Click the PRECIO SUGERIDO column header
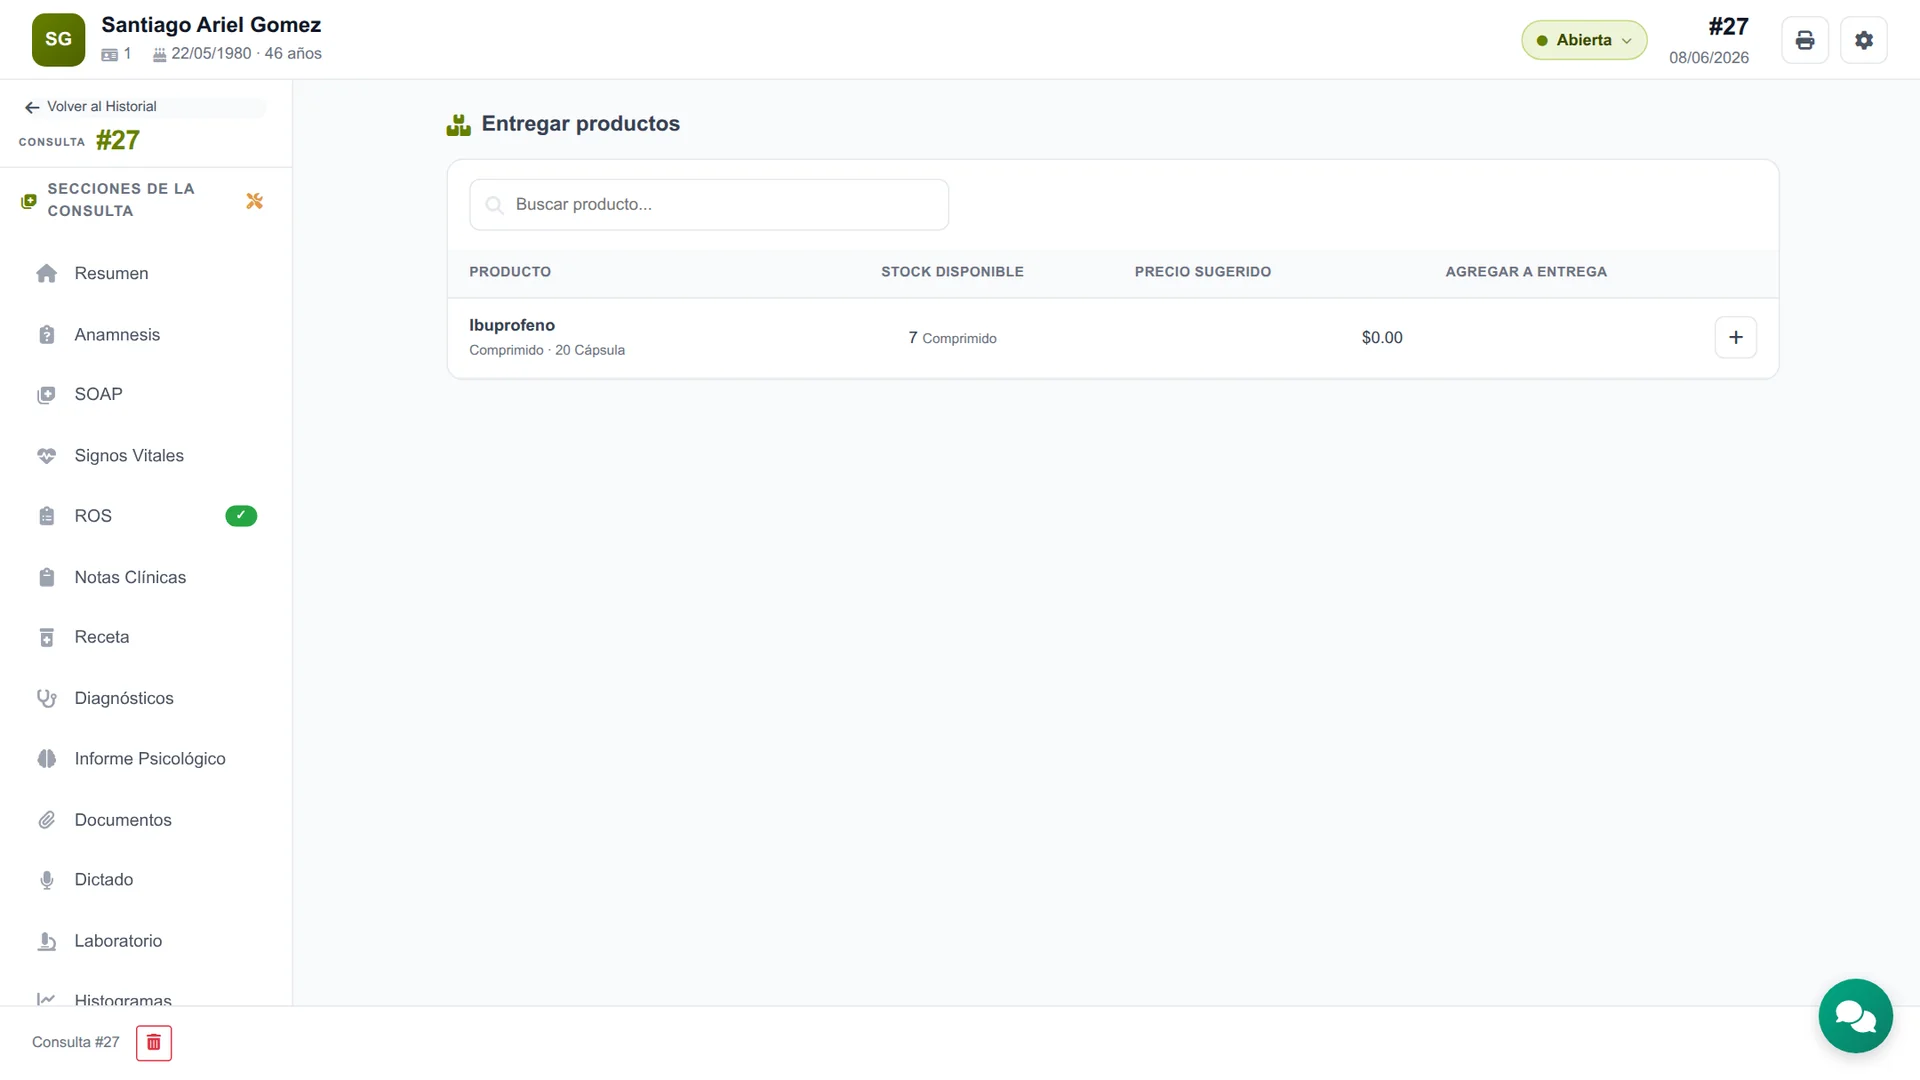1920x1080 pixels. [x=1202, y=272]
